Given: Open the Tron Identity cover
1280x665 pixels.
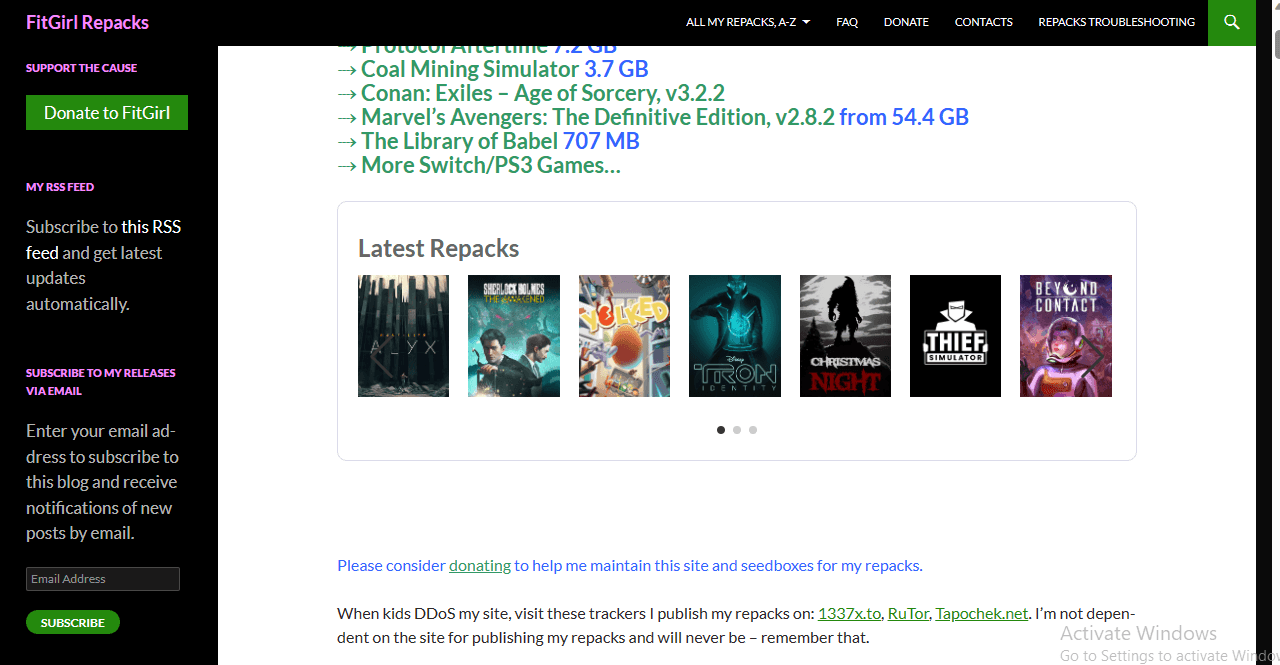Looking at the screenshot, I should click(x=735, y=336).
